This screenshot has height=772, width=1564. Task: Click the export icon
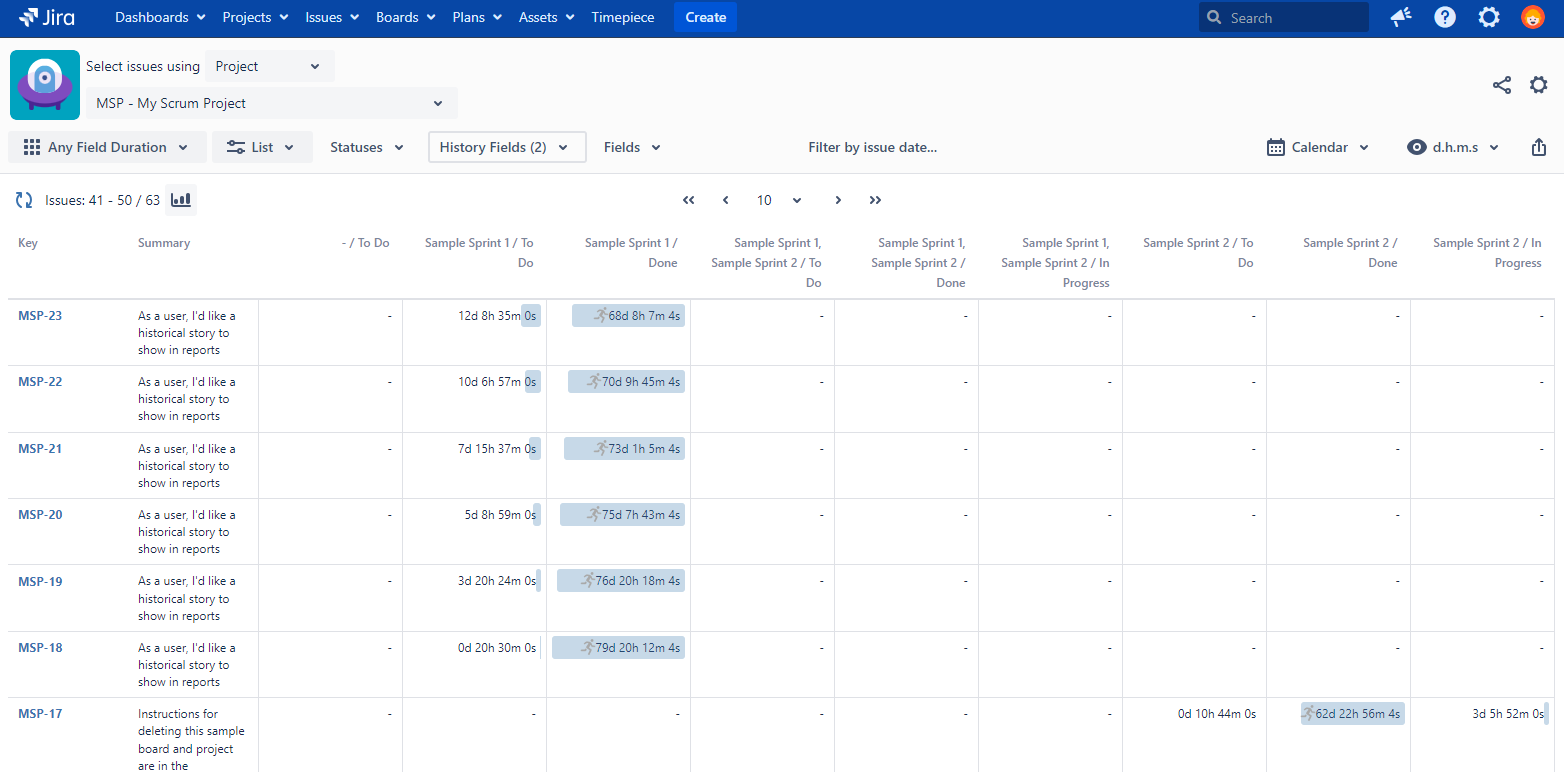coord(1539,147)
